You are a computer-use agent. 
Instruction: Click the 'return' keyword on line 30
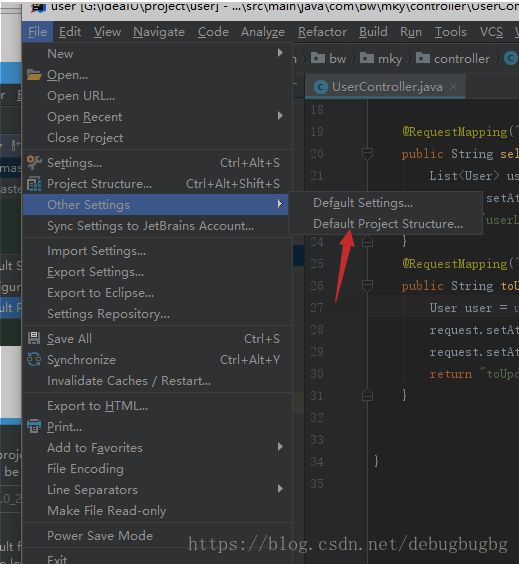(x=451, y=374)
